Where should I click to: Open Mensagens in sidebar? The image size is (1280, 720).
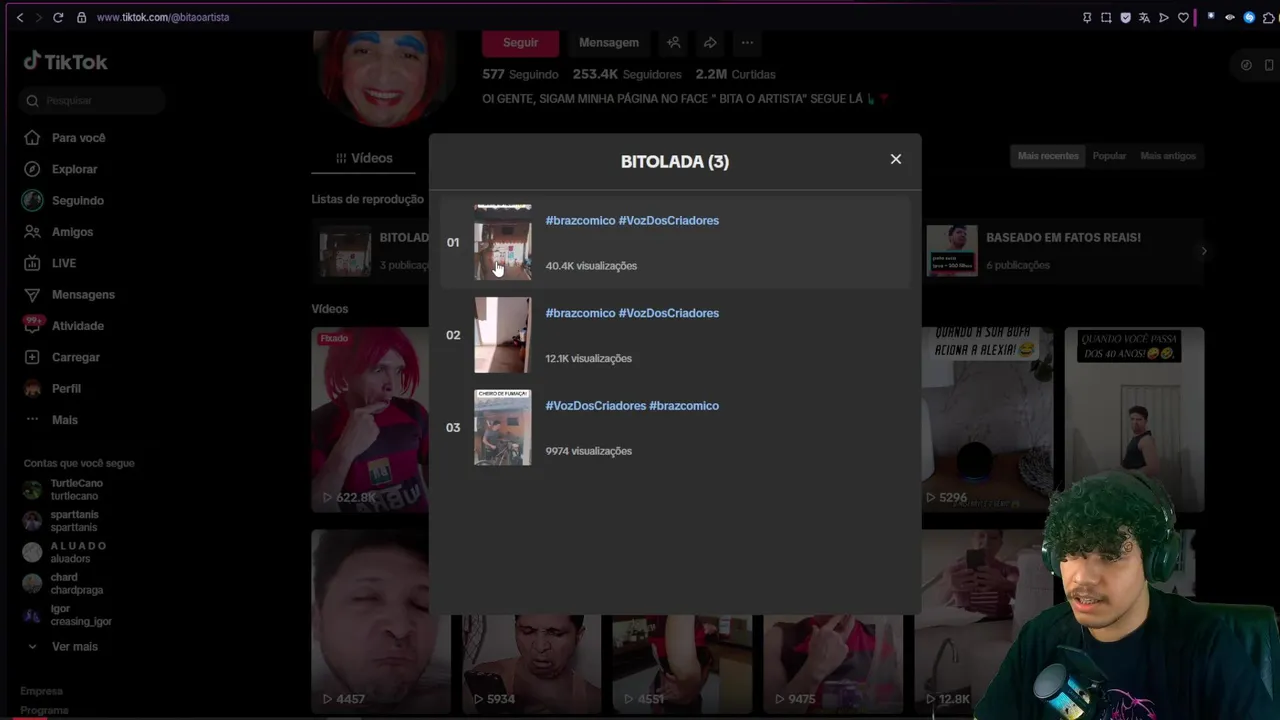[83, 294]
